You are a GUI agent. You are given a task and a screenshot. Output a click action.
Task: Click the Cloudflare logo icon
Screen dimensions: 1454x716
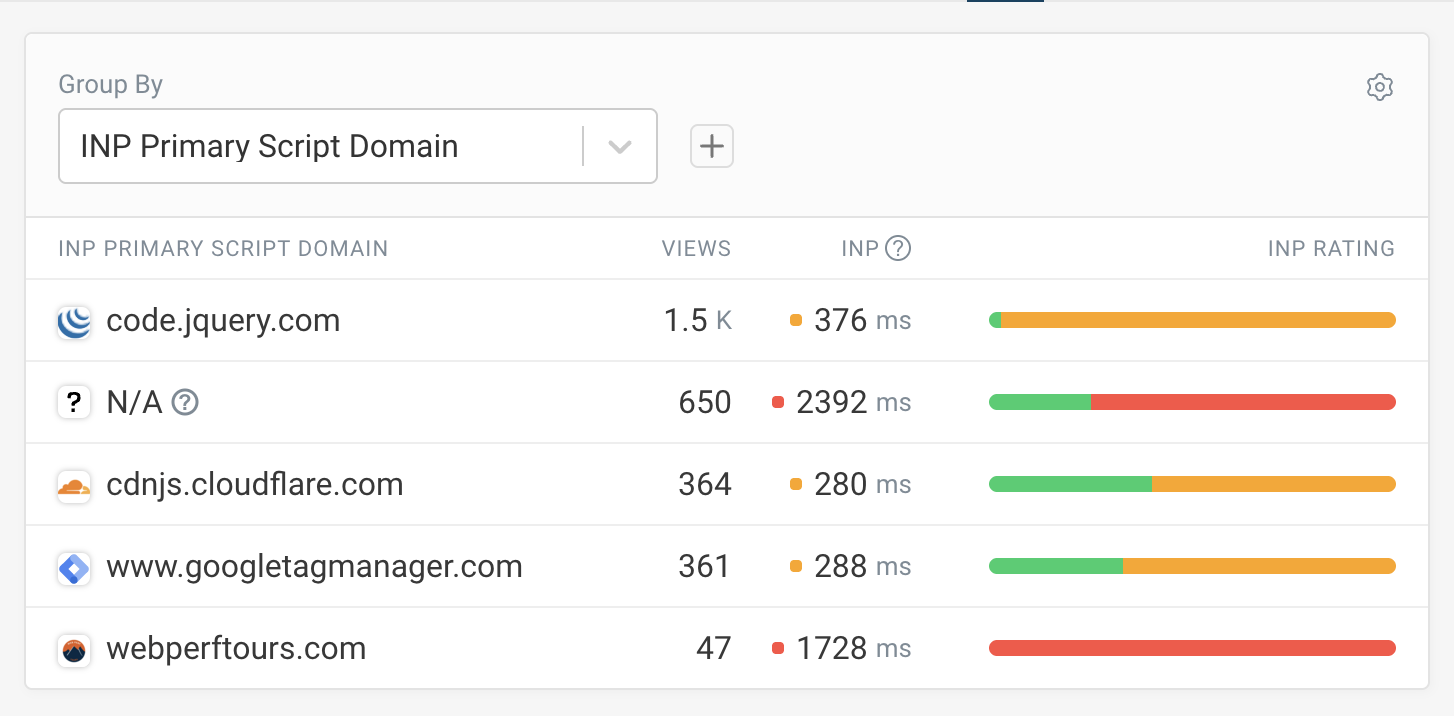[x=75, y=485]
